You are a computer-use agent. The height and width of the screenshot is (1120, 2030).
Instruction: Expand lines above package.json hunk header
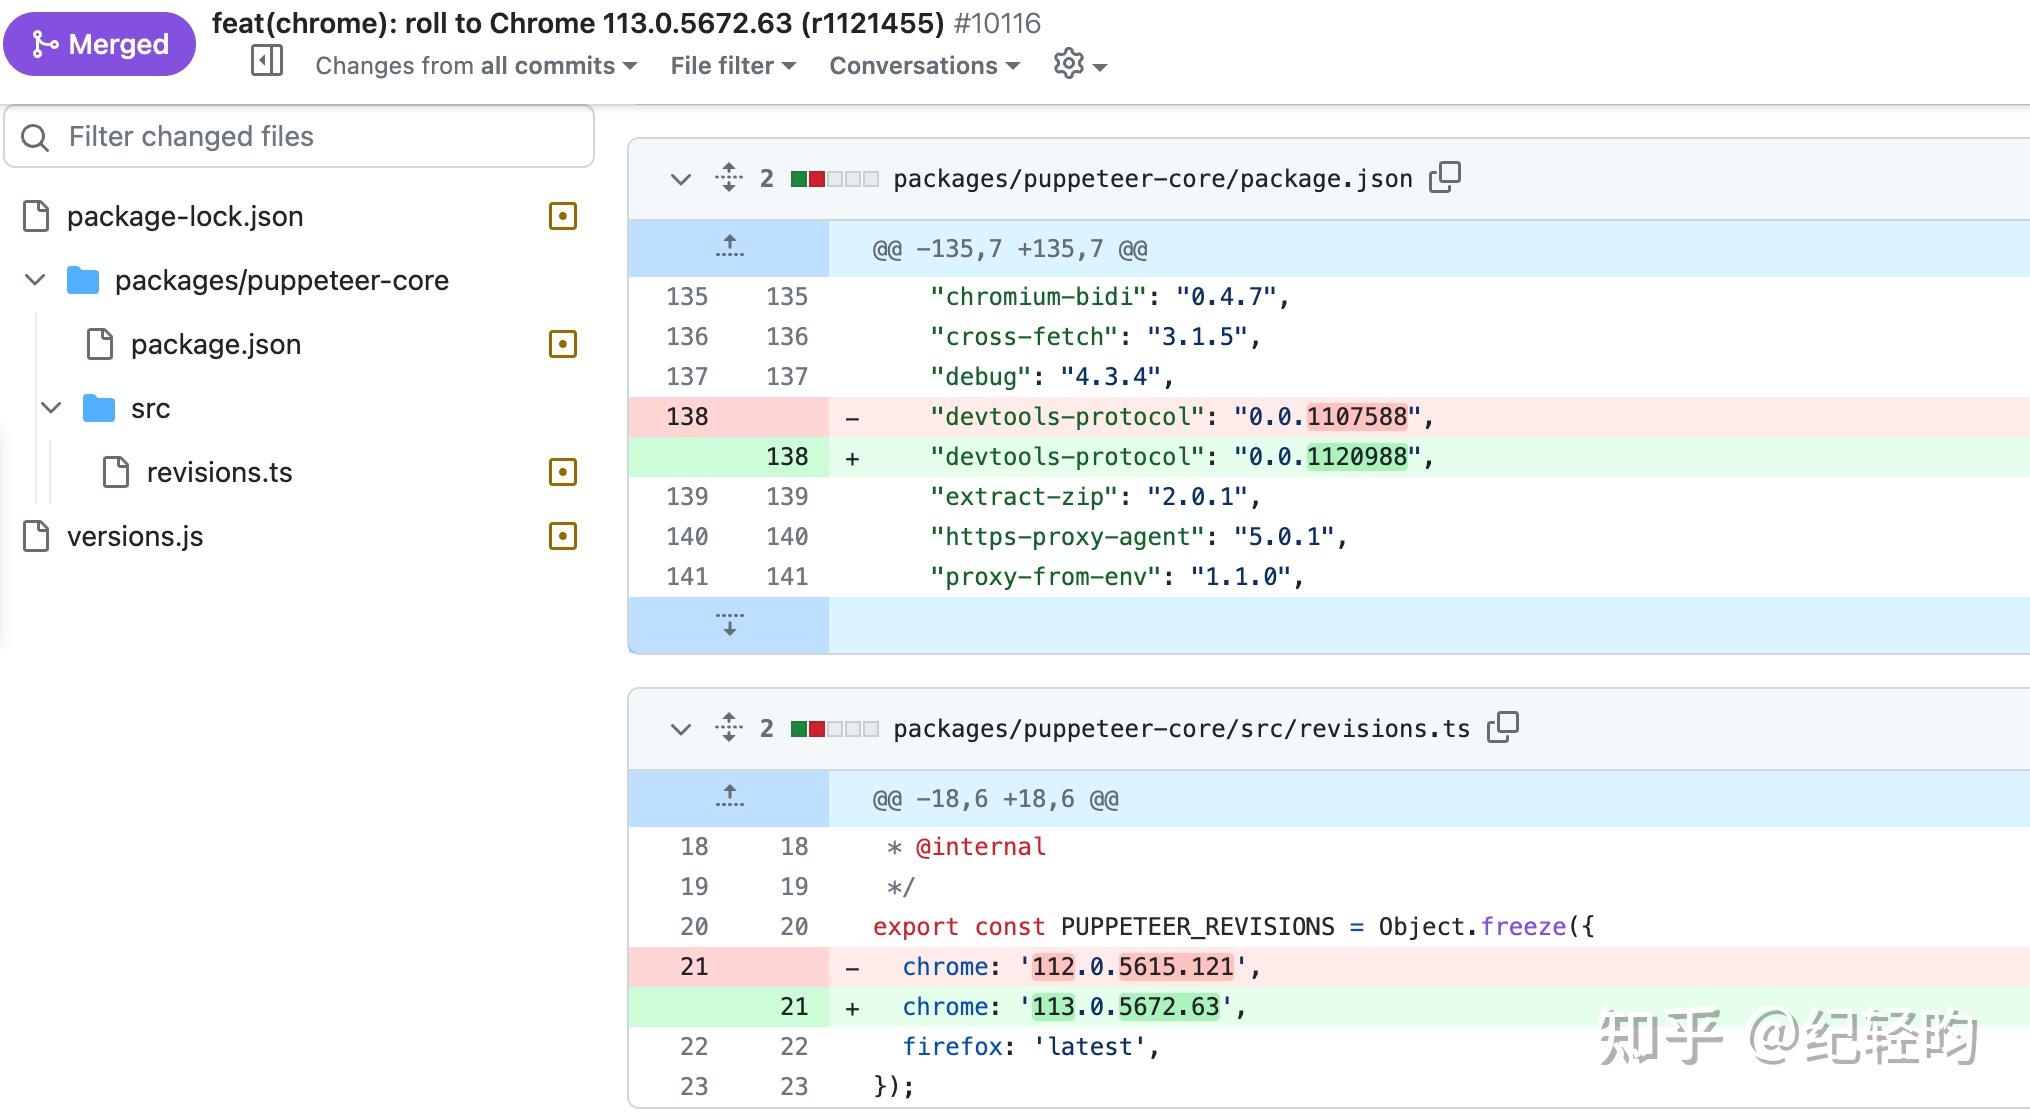(x=729, y=247)
